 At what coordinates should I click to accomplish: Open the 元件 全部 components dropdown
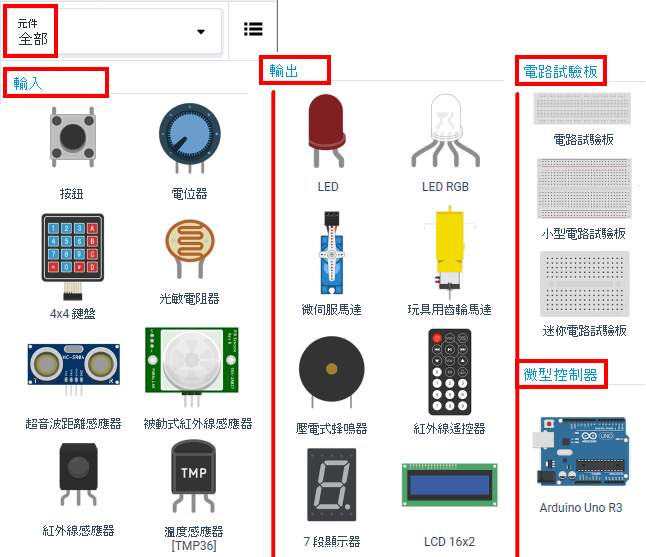pos(112,31)
